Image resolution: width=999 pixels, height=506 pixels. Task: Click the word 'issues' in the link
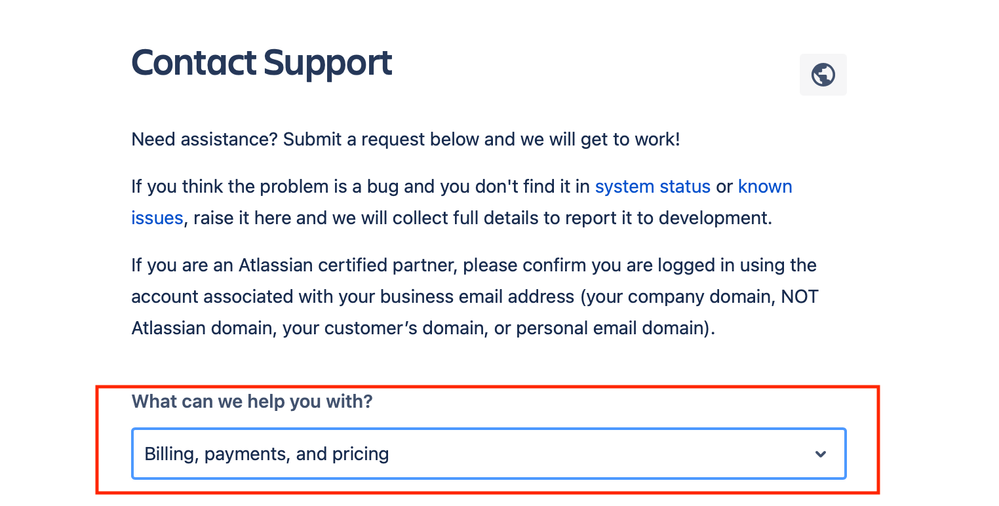[157, 218]
